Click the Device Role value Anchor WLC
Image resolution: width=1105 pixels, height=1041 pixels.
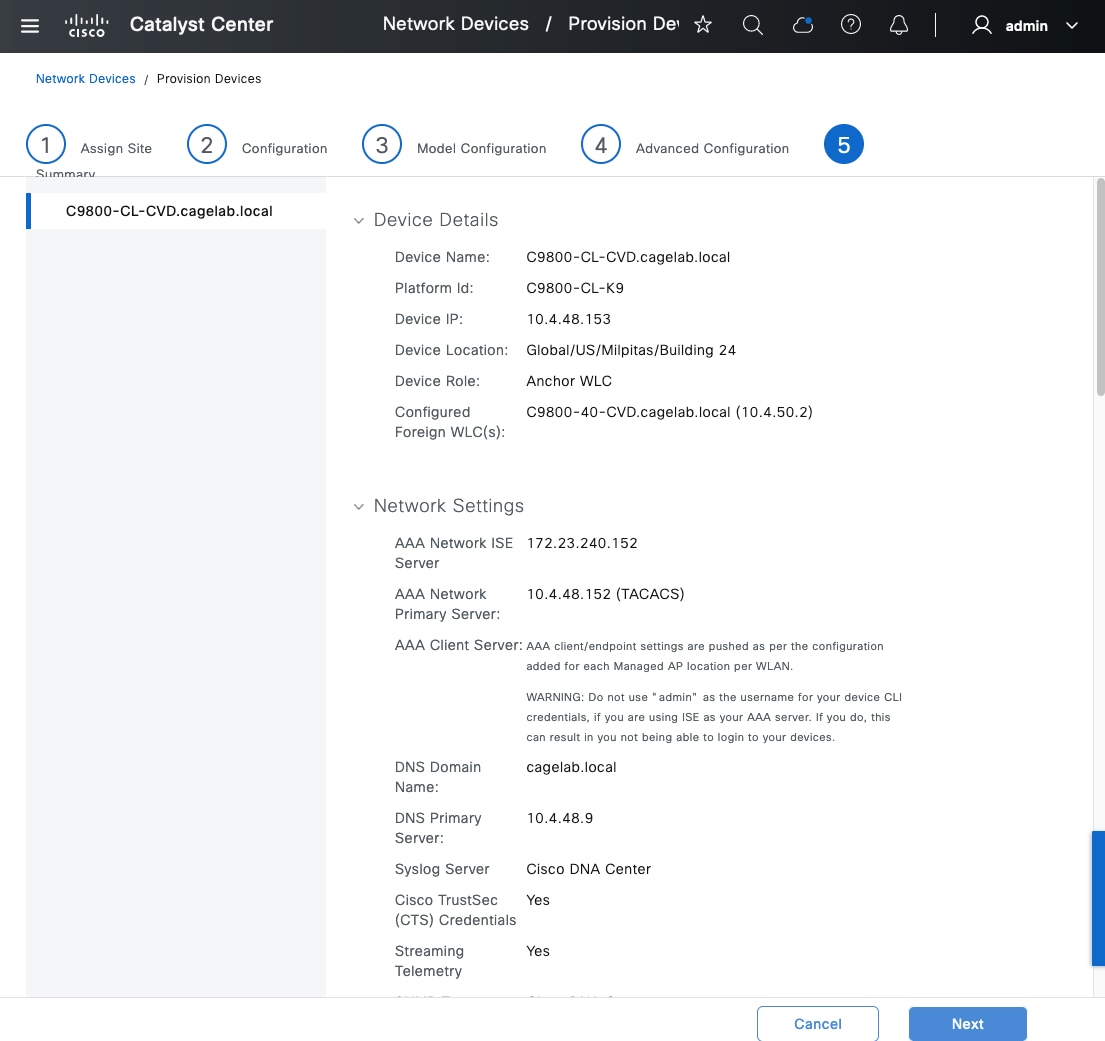pyautogui.click(x=569, y=381)
